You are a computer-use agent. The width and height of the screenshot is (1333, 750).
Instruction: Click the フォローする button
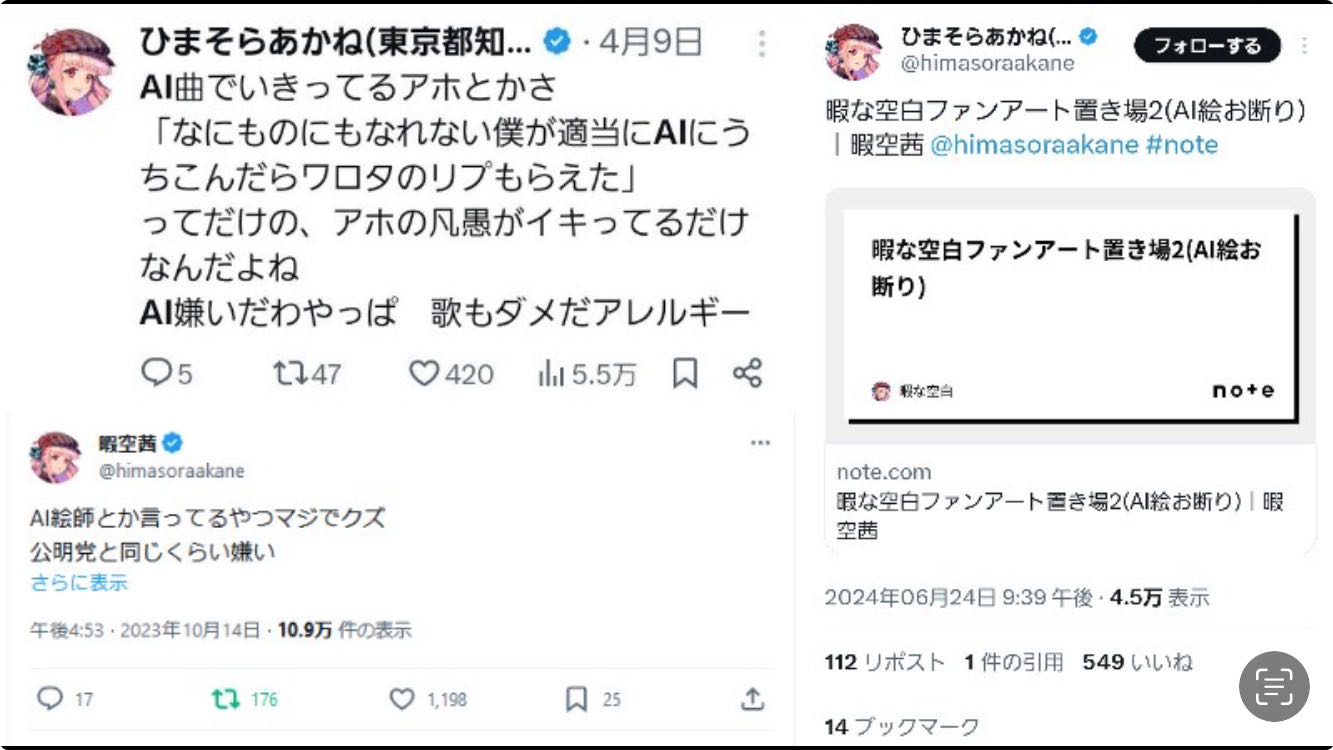click(x=1207, y=46)
